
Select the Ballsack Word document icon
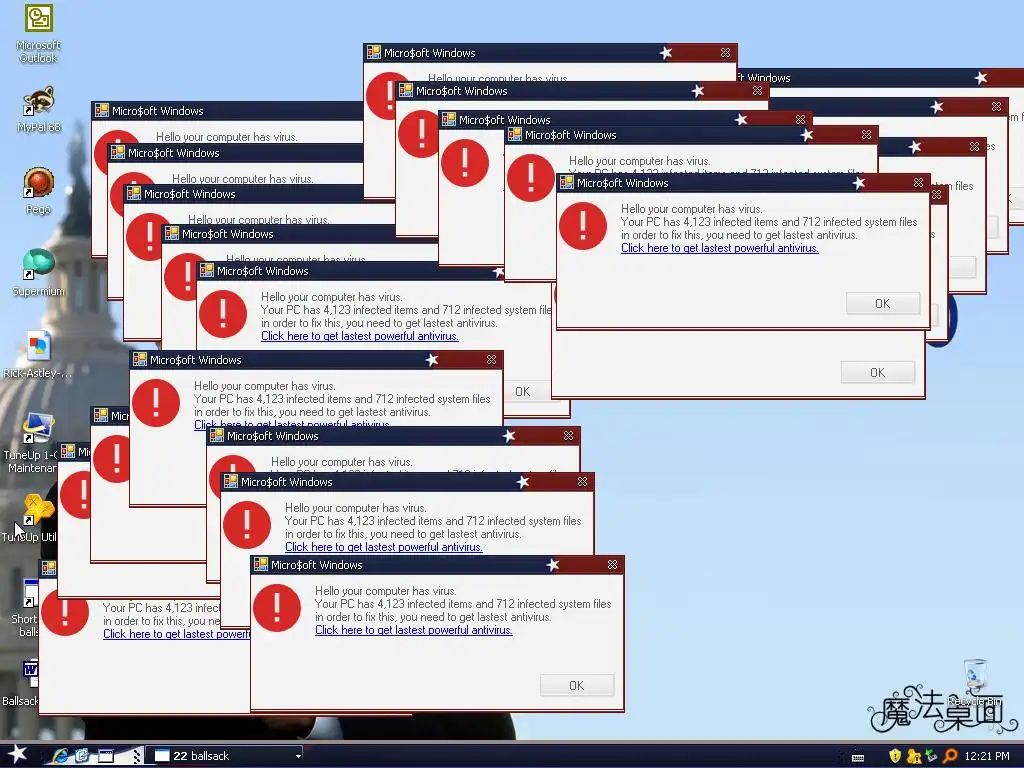pos(30,674)
